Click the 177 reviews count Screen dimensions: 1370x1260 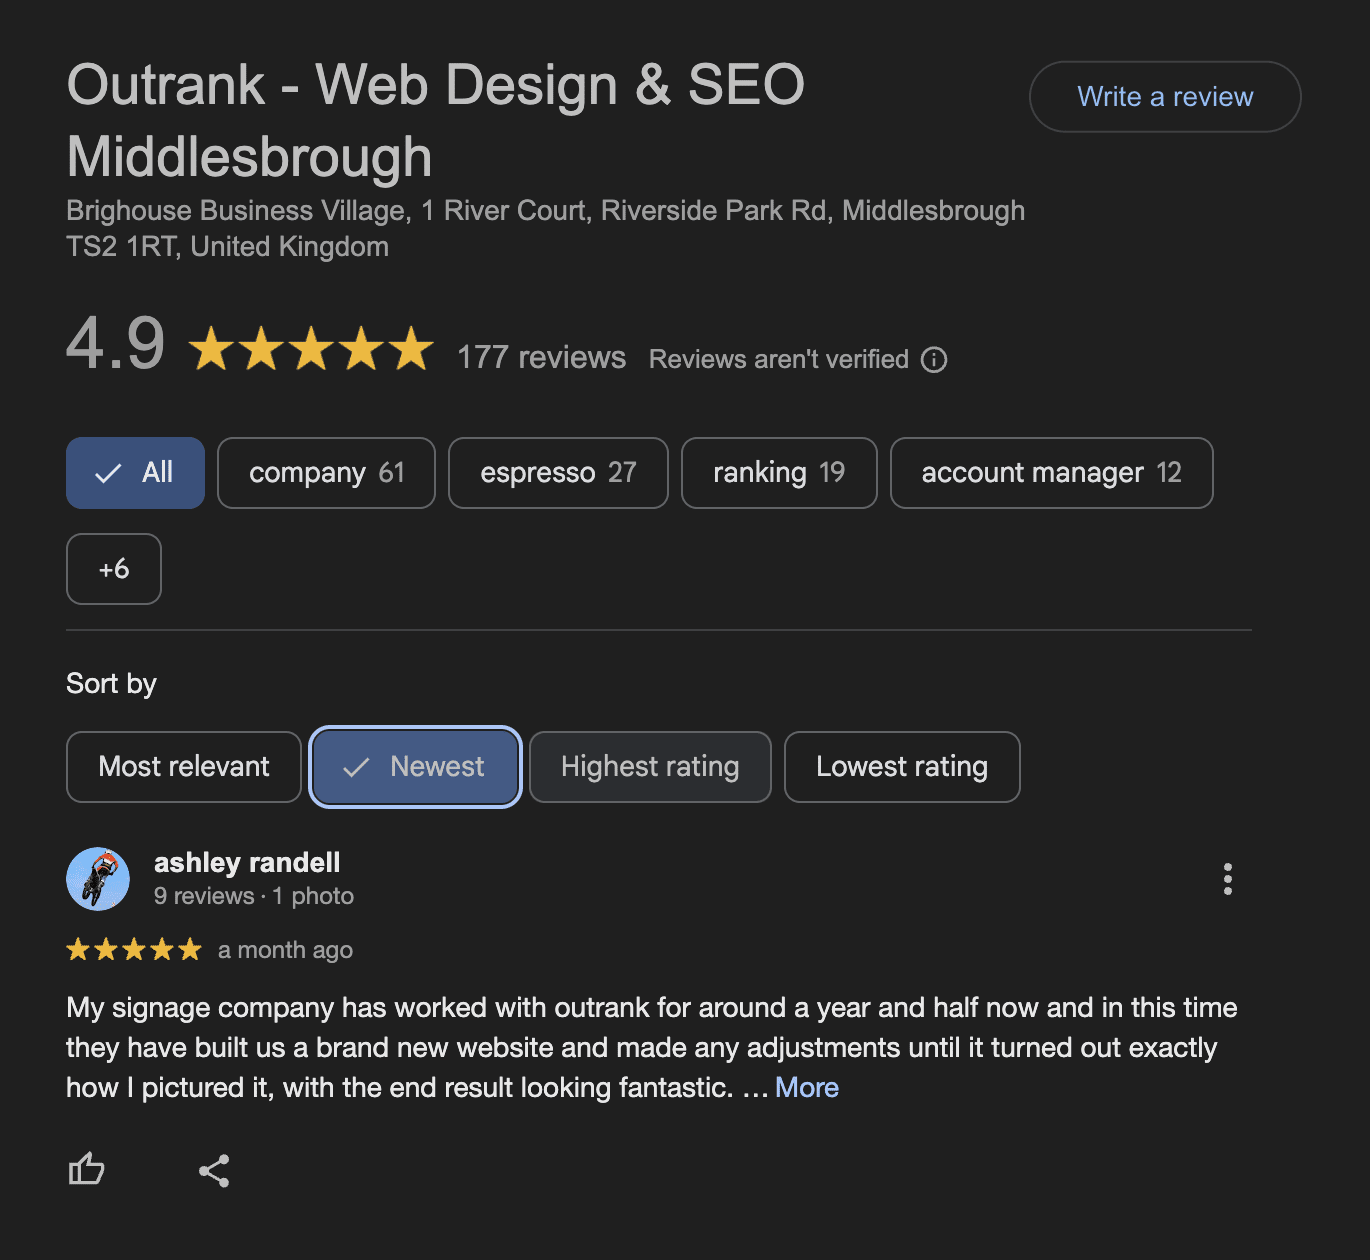click(x=541, y=357)
